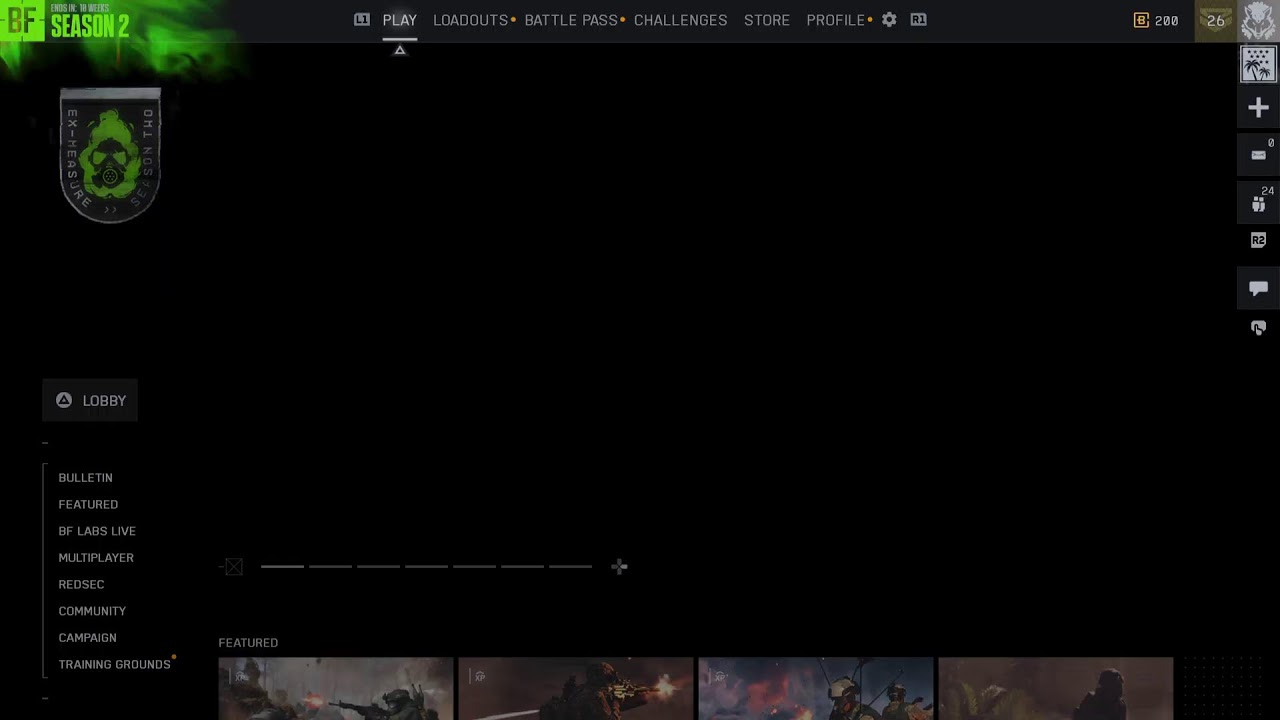
Task: Click the XP icon on third featured card
Action: 719,677
